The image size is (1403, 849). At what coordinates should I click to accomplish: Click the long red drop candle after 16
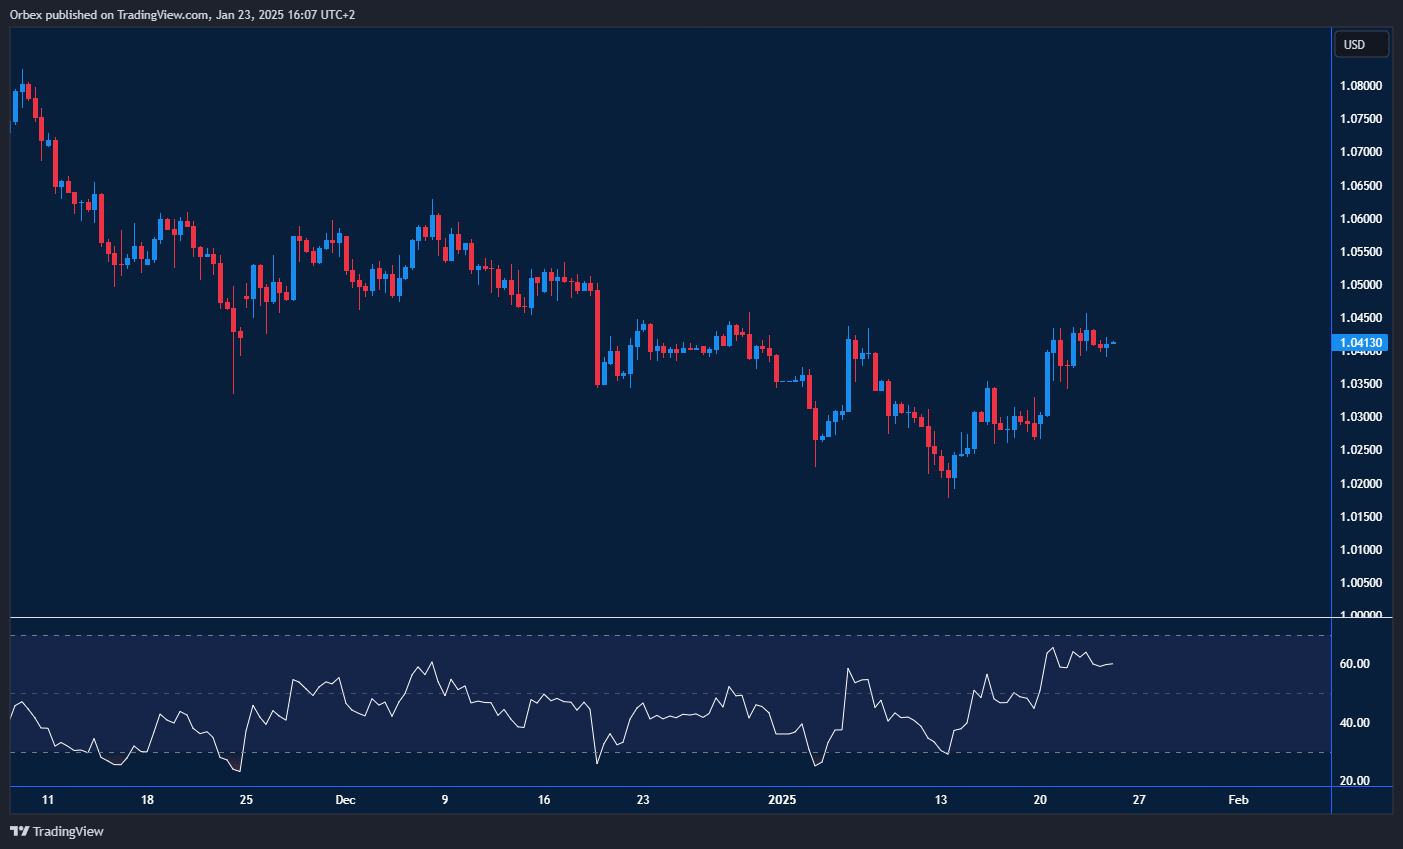pos(597,335)
